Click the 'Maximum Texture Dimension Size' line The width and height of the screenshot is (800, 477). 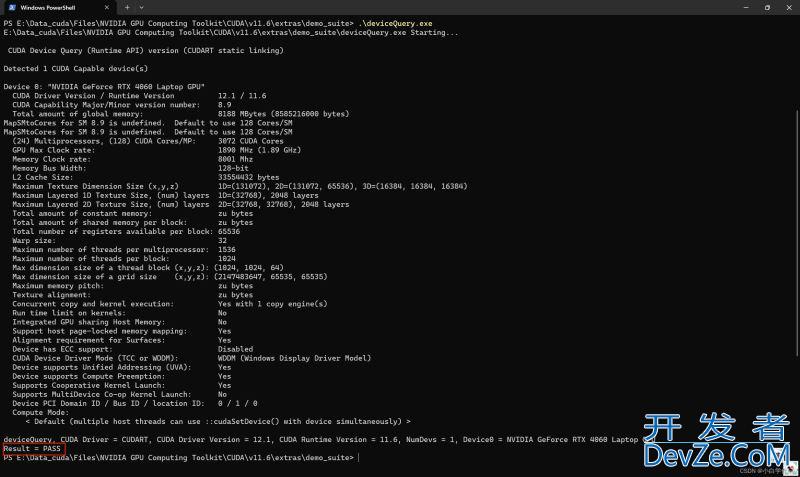240,186
